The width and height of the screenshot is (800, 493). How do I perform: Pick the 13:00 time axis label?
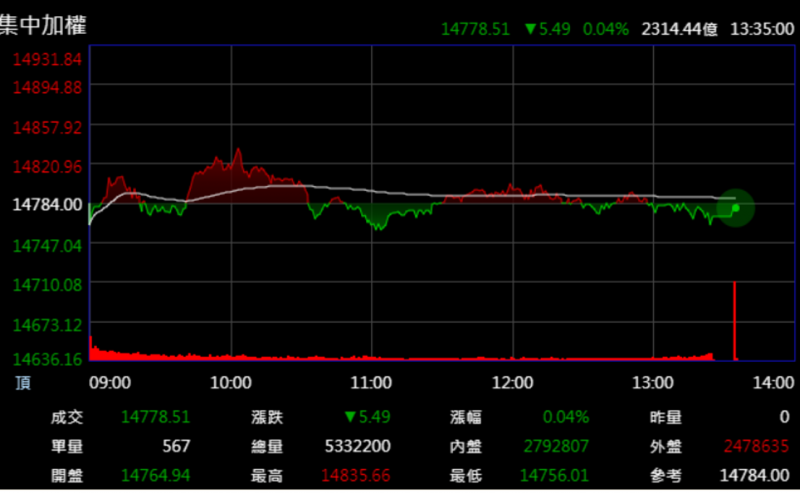click(651, 382)
